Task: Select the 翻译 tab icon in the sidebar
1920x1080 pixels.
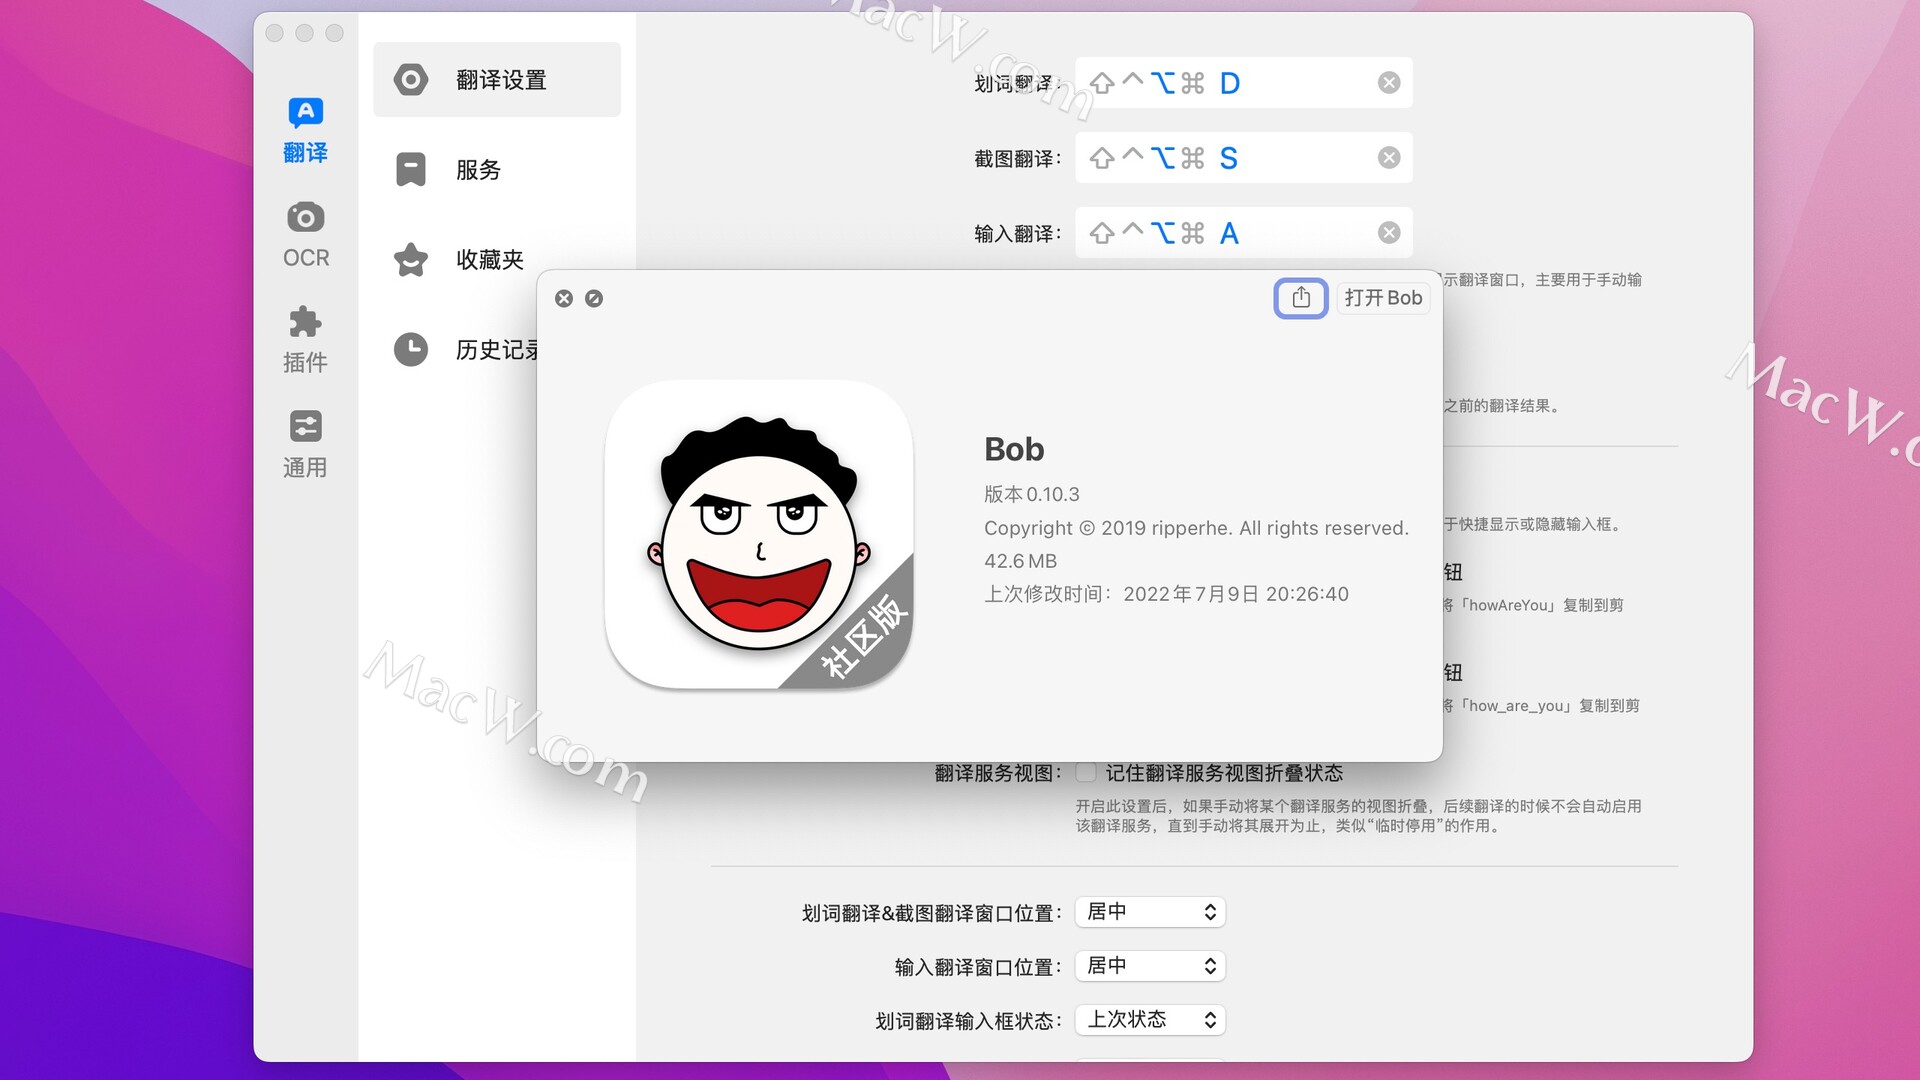Action: click(x=305, y=112)
